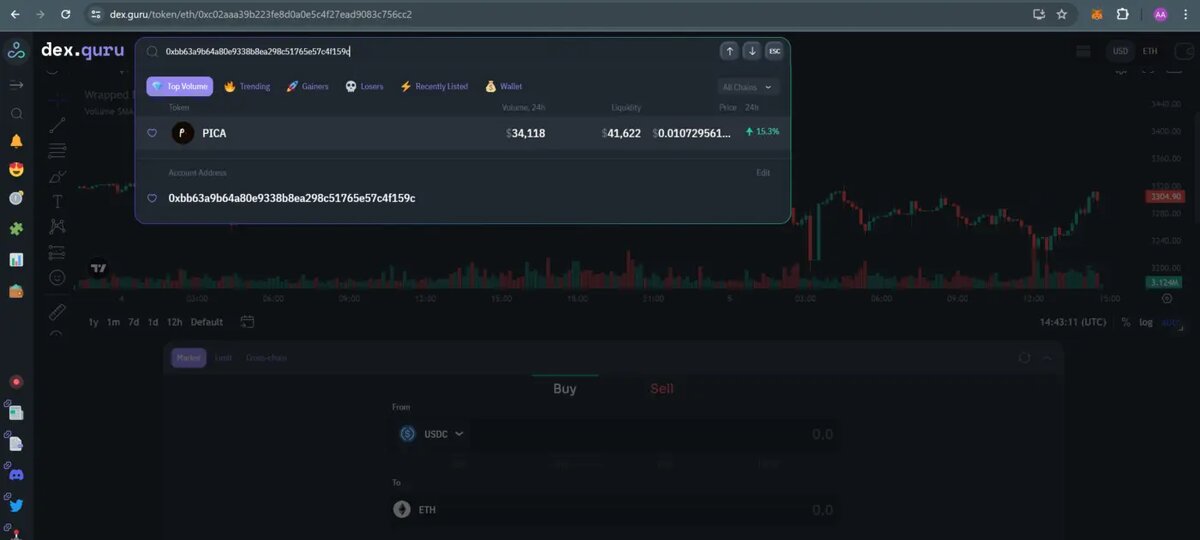
Task: Select the text tool in chart toolbar
Action: point(57,201)
